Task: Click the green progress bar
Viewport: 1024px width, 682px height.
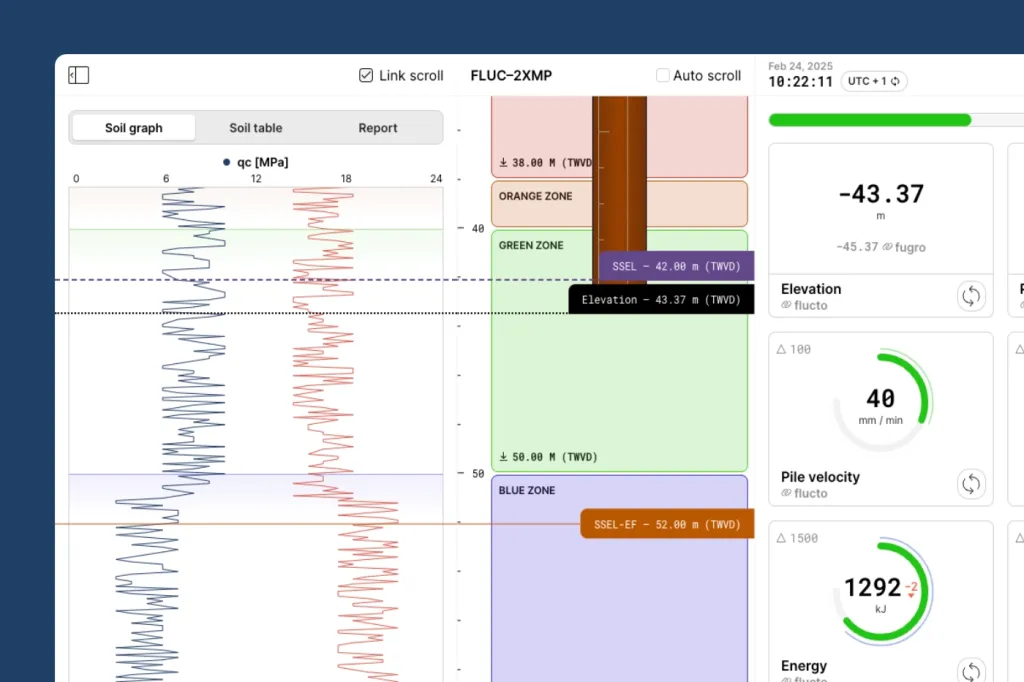Action: 869,120
